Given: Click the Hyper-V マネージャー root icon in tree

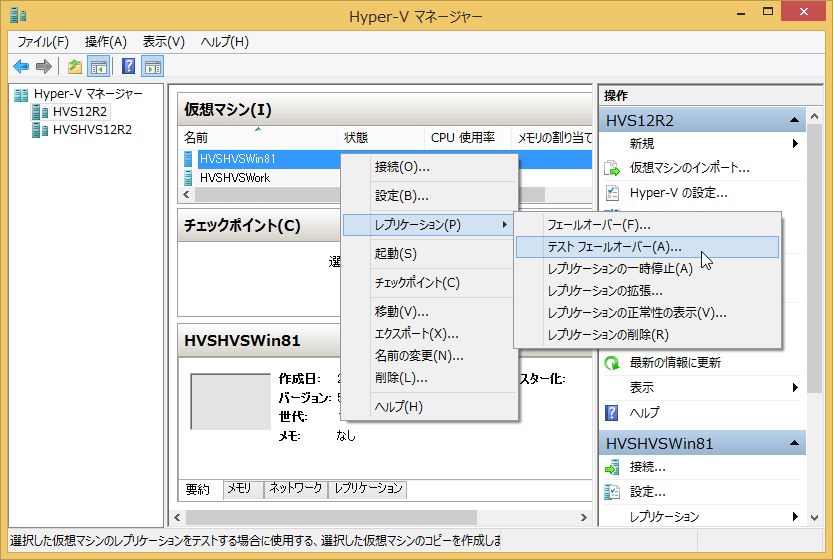Looking at the screenshot, I should tap(21, 95).
